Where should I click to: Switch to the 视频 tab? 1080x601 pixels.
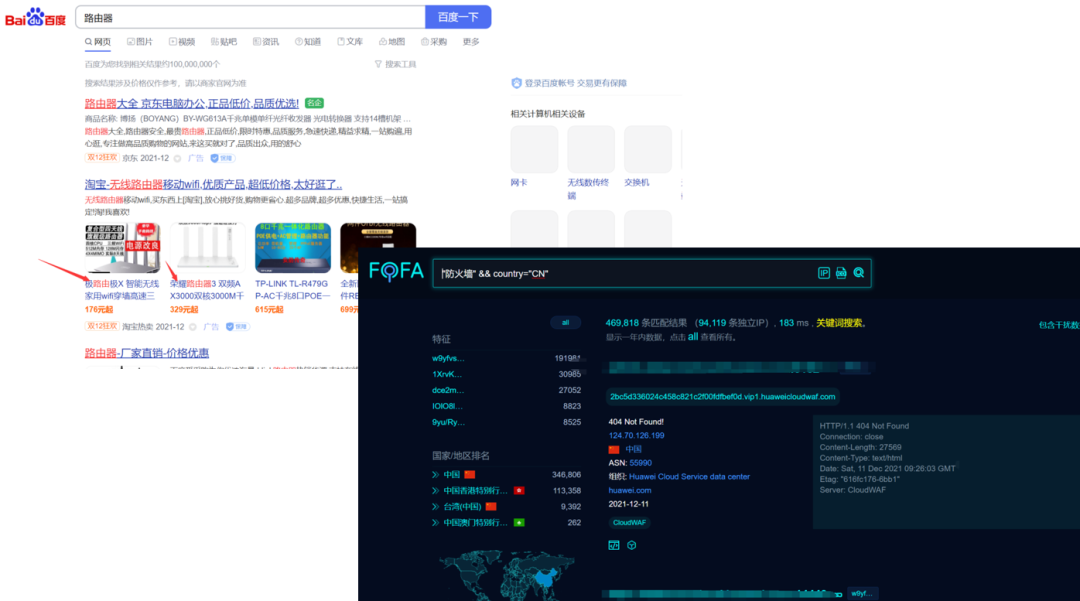[x=182, y=42]
